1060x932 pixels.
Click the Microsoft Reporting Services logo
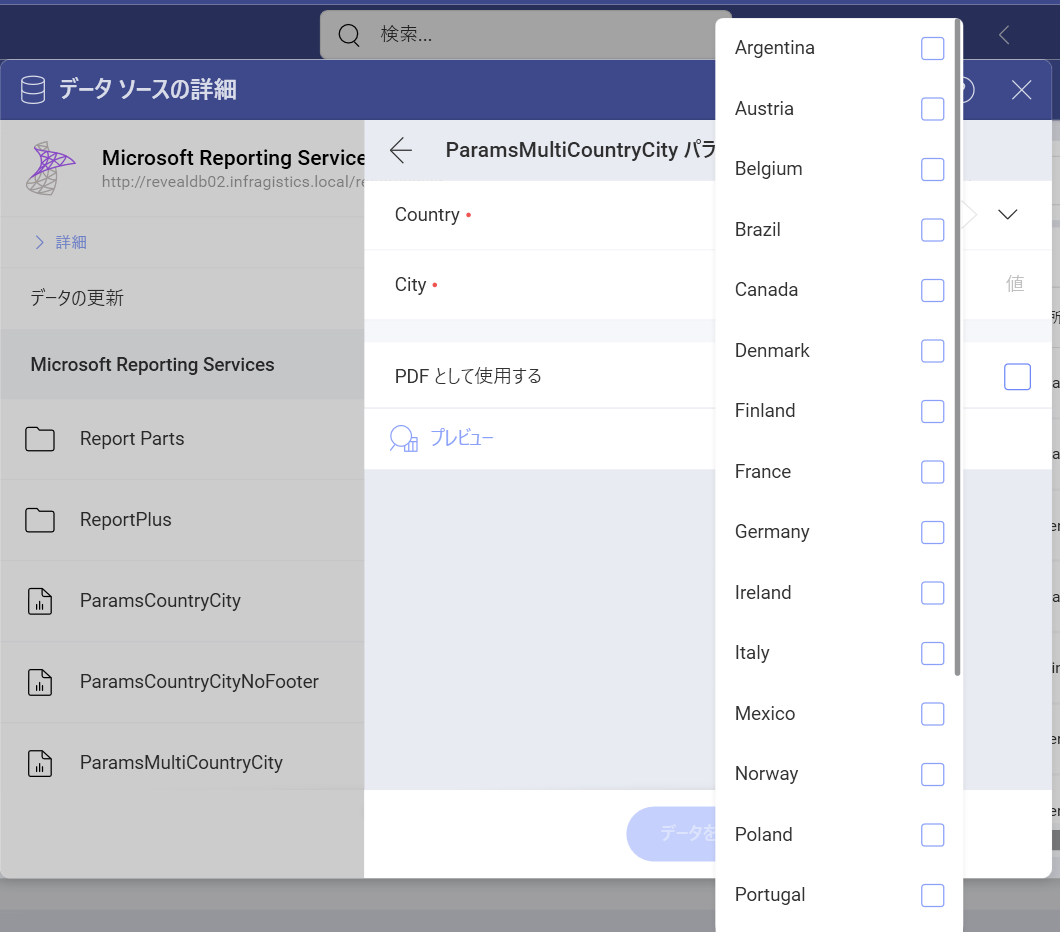(50, 168)
